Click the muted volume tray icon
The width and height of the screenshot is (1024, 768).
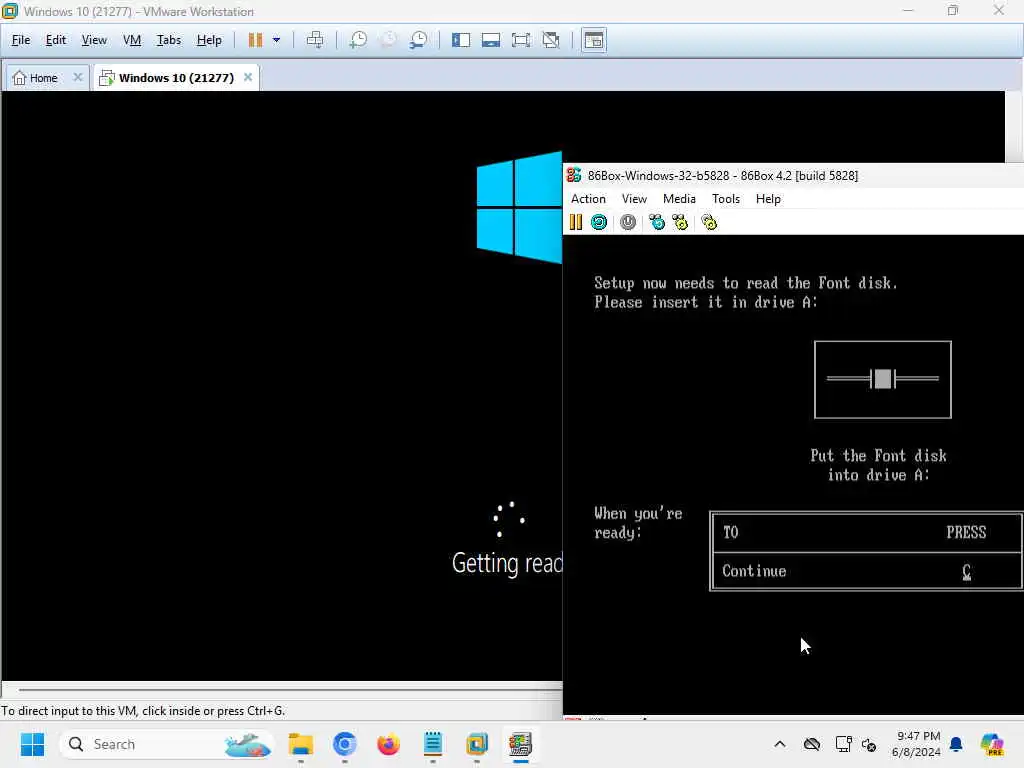(x=869, y=744)
